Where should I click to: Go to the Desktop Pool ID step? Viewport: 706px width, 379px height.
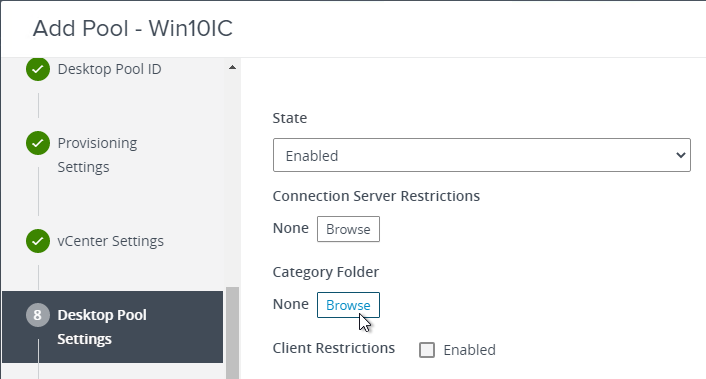109,69
